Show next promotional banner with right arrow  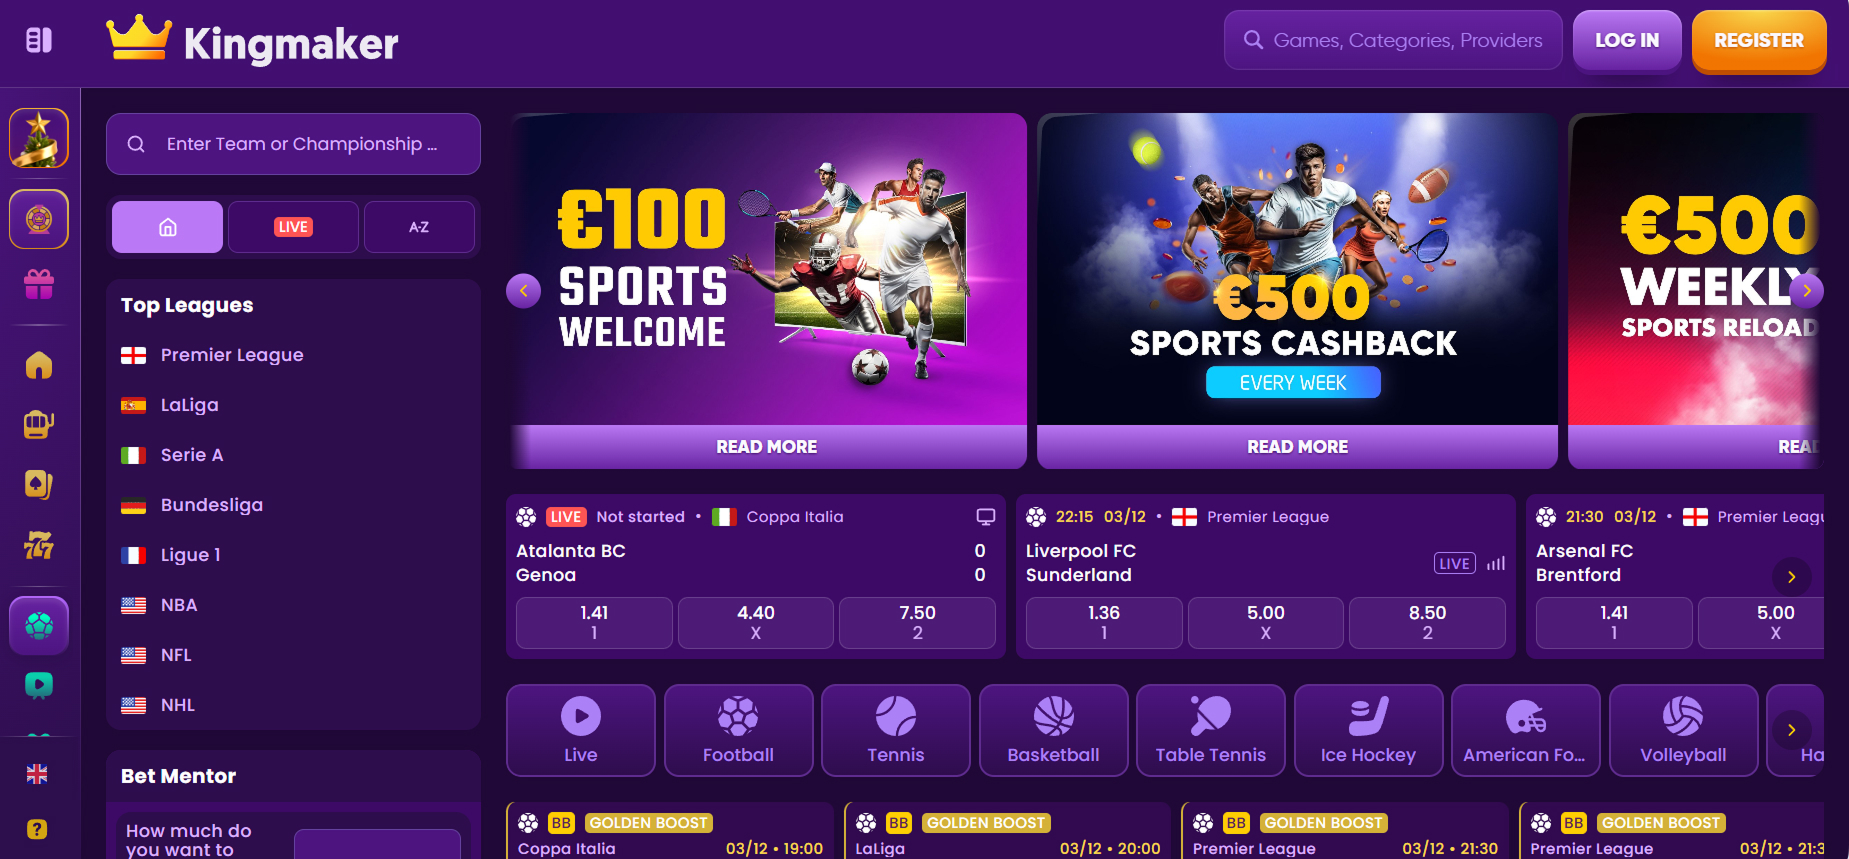tap(1806, 291)
